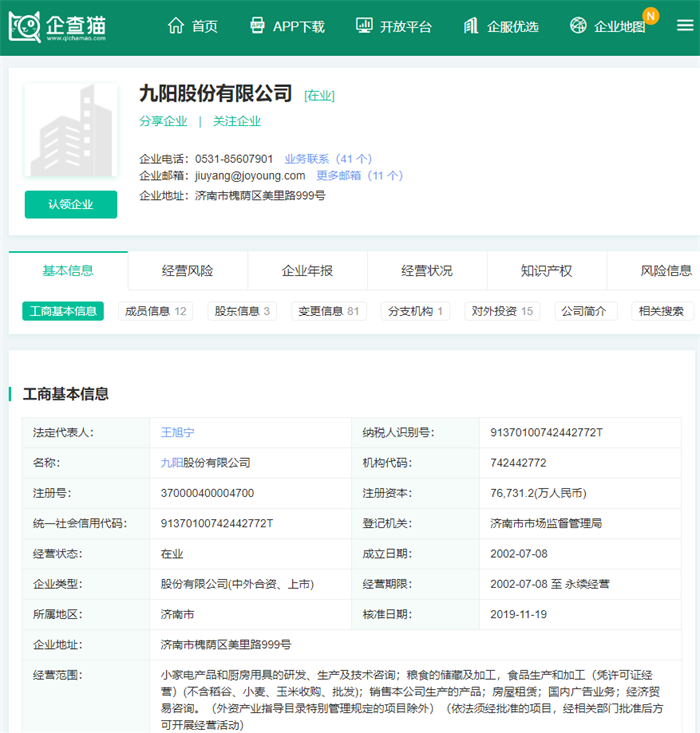This screenshot has width=700, height=733.
Task: Click the 工商基本信息 section heading
Action: [65, 394]
